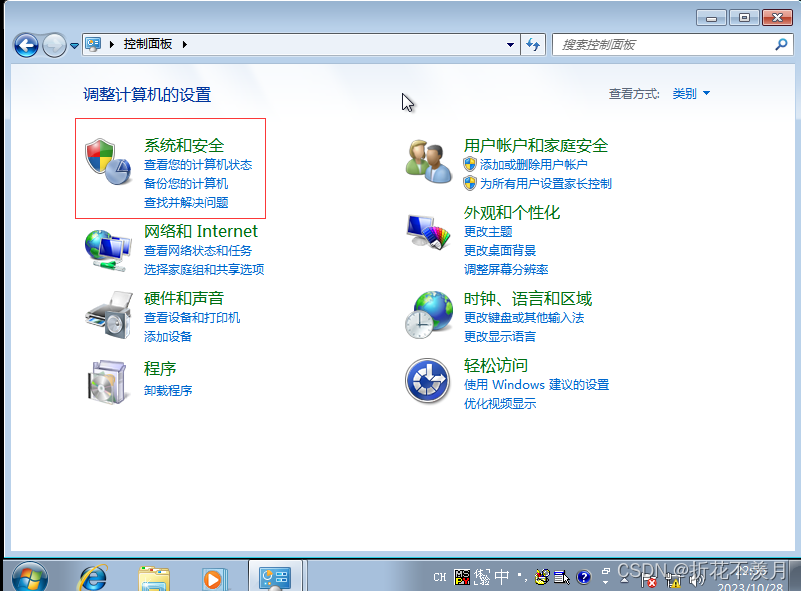The image size is (801, 591).
Task: Click 备份您的计算机 link
Action: pyautogui.click(x=186, y=183)
